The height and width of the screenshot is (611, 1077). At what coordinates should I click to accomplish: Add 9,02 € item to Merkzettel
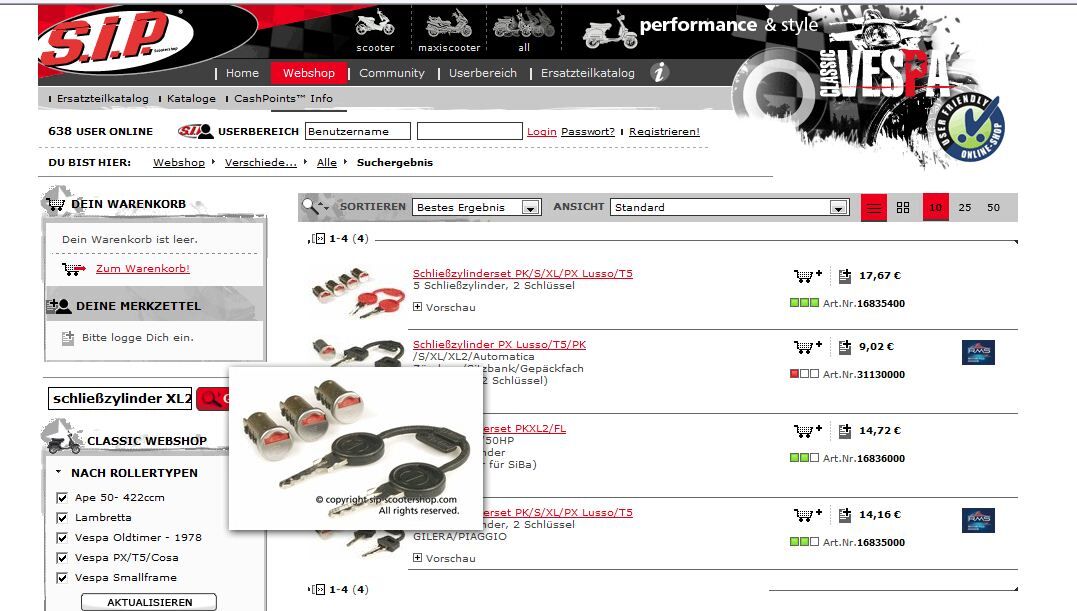845,347
